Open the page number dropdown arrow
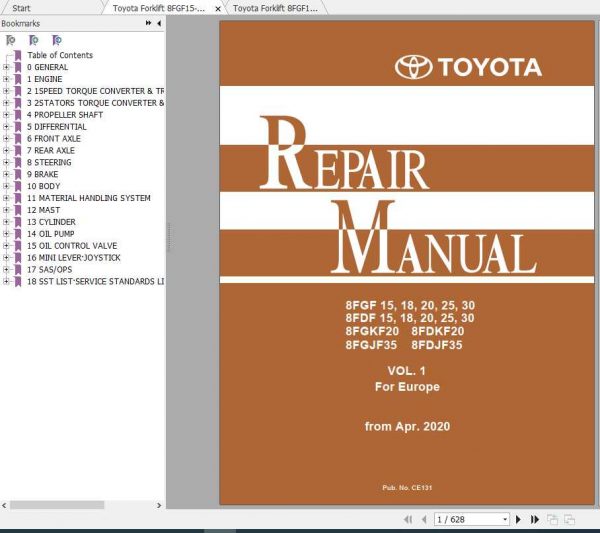Screen dimensions: 600x533 (505, 520)
